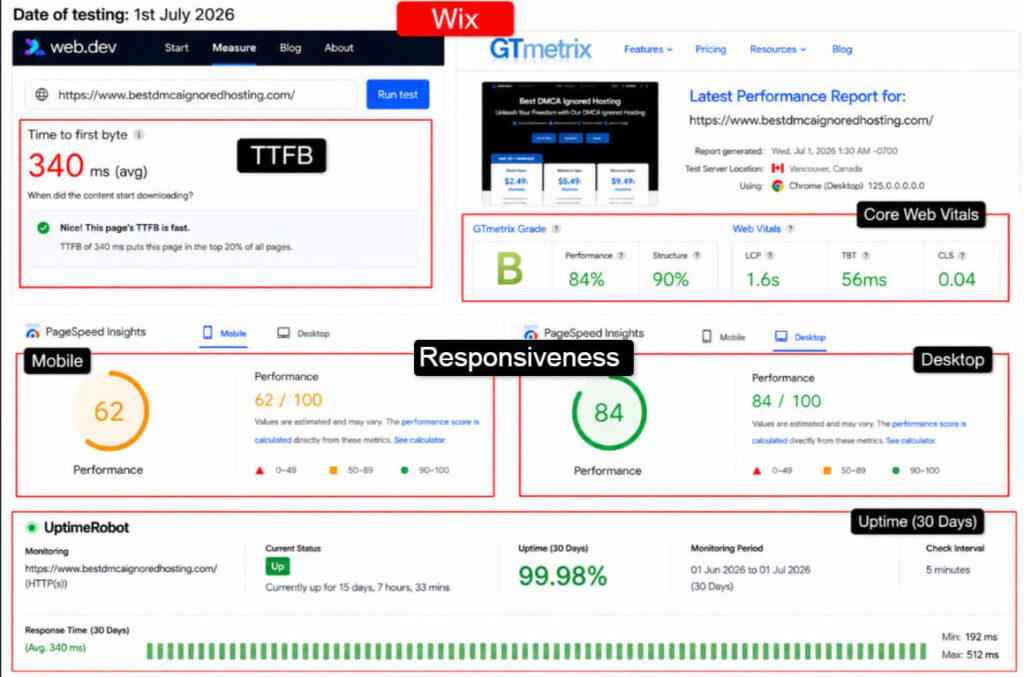The height and width of the screenshot is (677, 1024).
Task: Click the help icon beside Performance percentage
Action: 621,256
